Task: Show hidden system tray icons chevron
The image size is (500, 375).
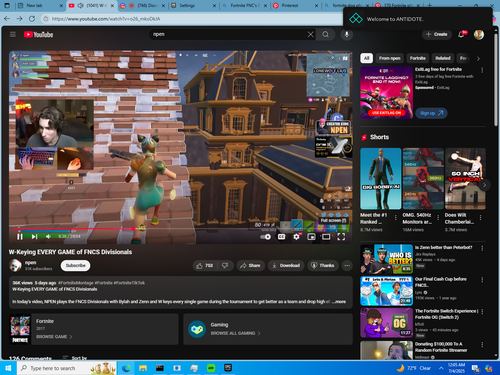Action: point(441,368)
